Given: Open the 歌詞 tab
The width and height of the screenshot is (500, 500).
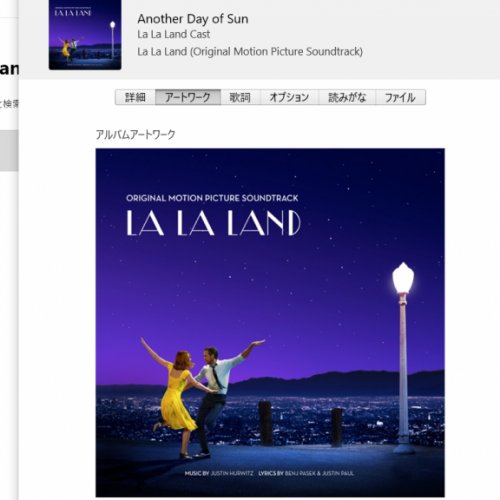Looking at the screenshot, I should (x=240, y=97).
